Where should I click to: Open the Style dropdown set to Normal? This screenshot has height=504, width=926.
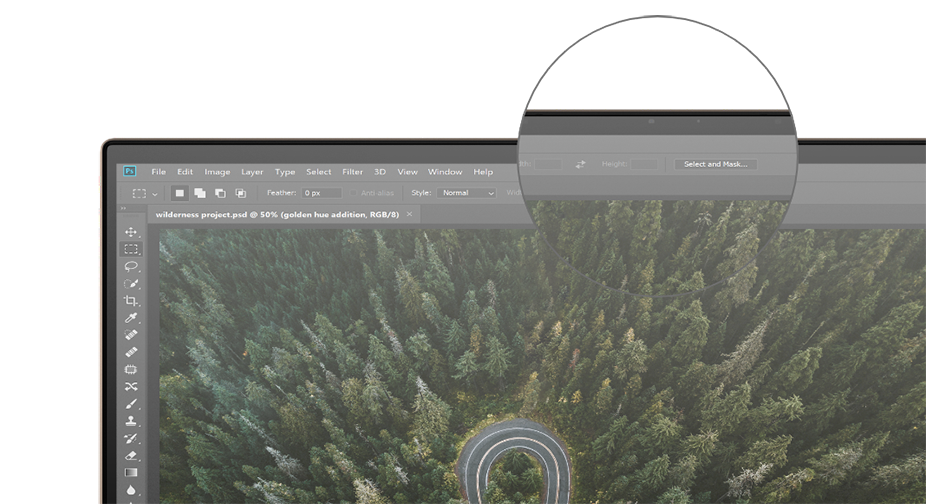(x=467, y=193)
